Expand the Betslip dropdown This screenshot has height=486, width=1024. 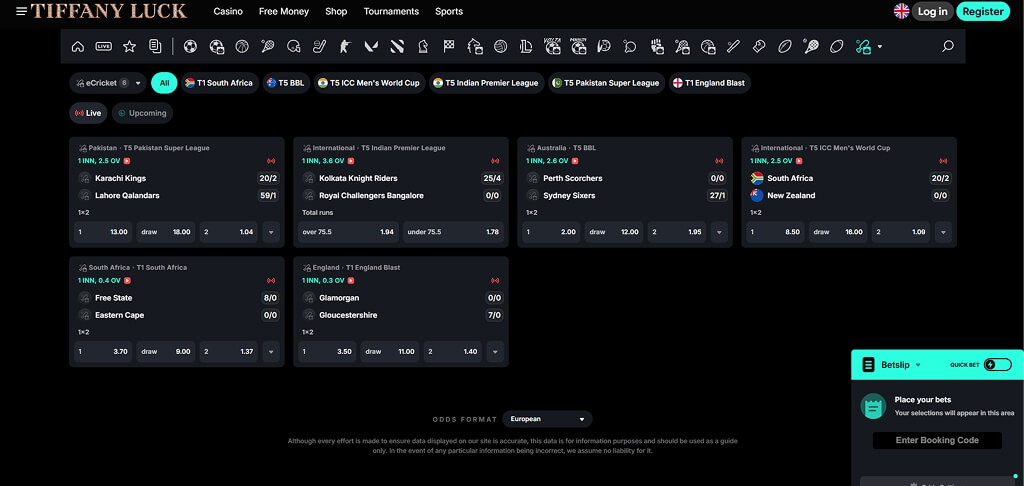918,365
